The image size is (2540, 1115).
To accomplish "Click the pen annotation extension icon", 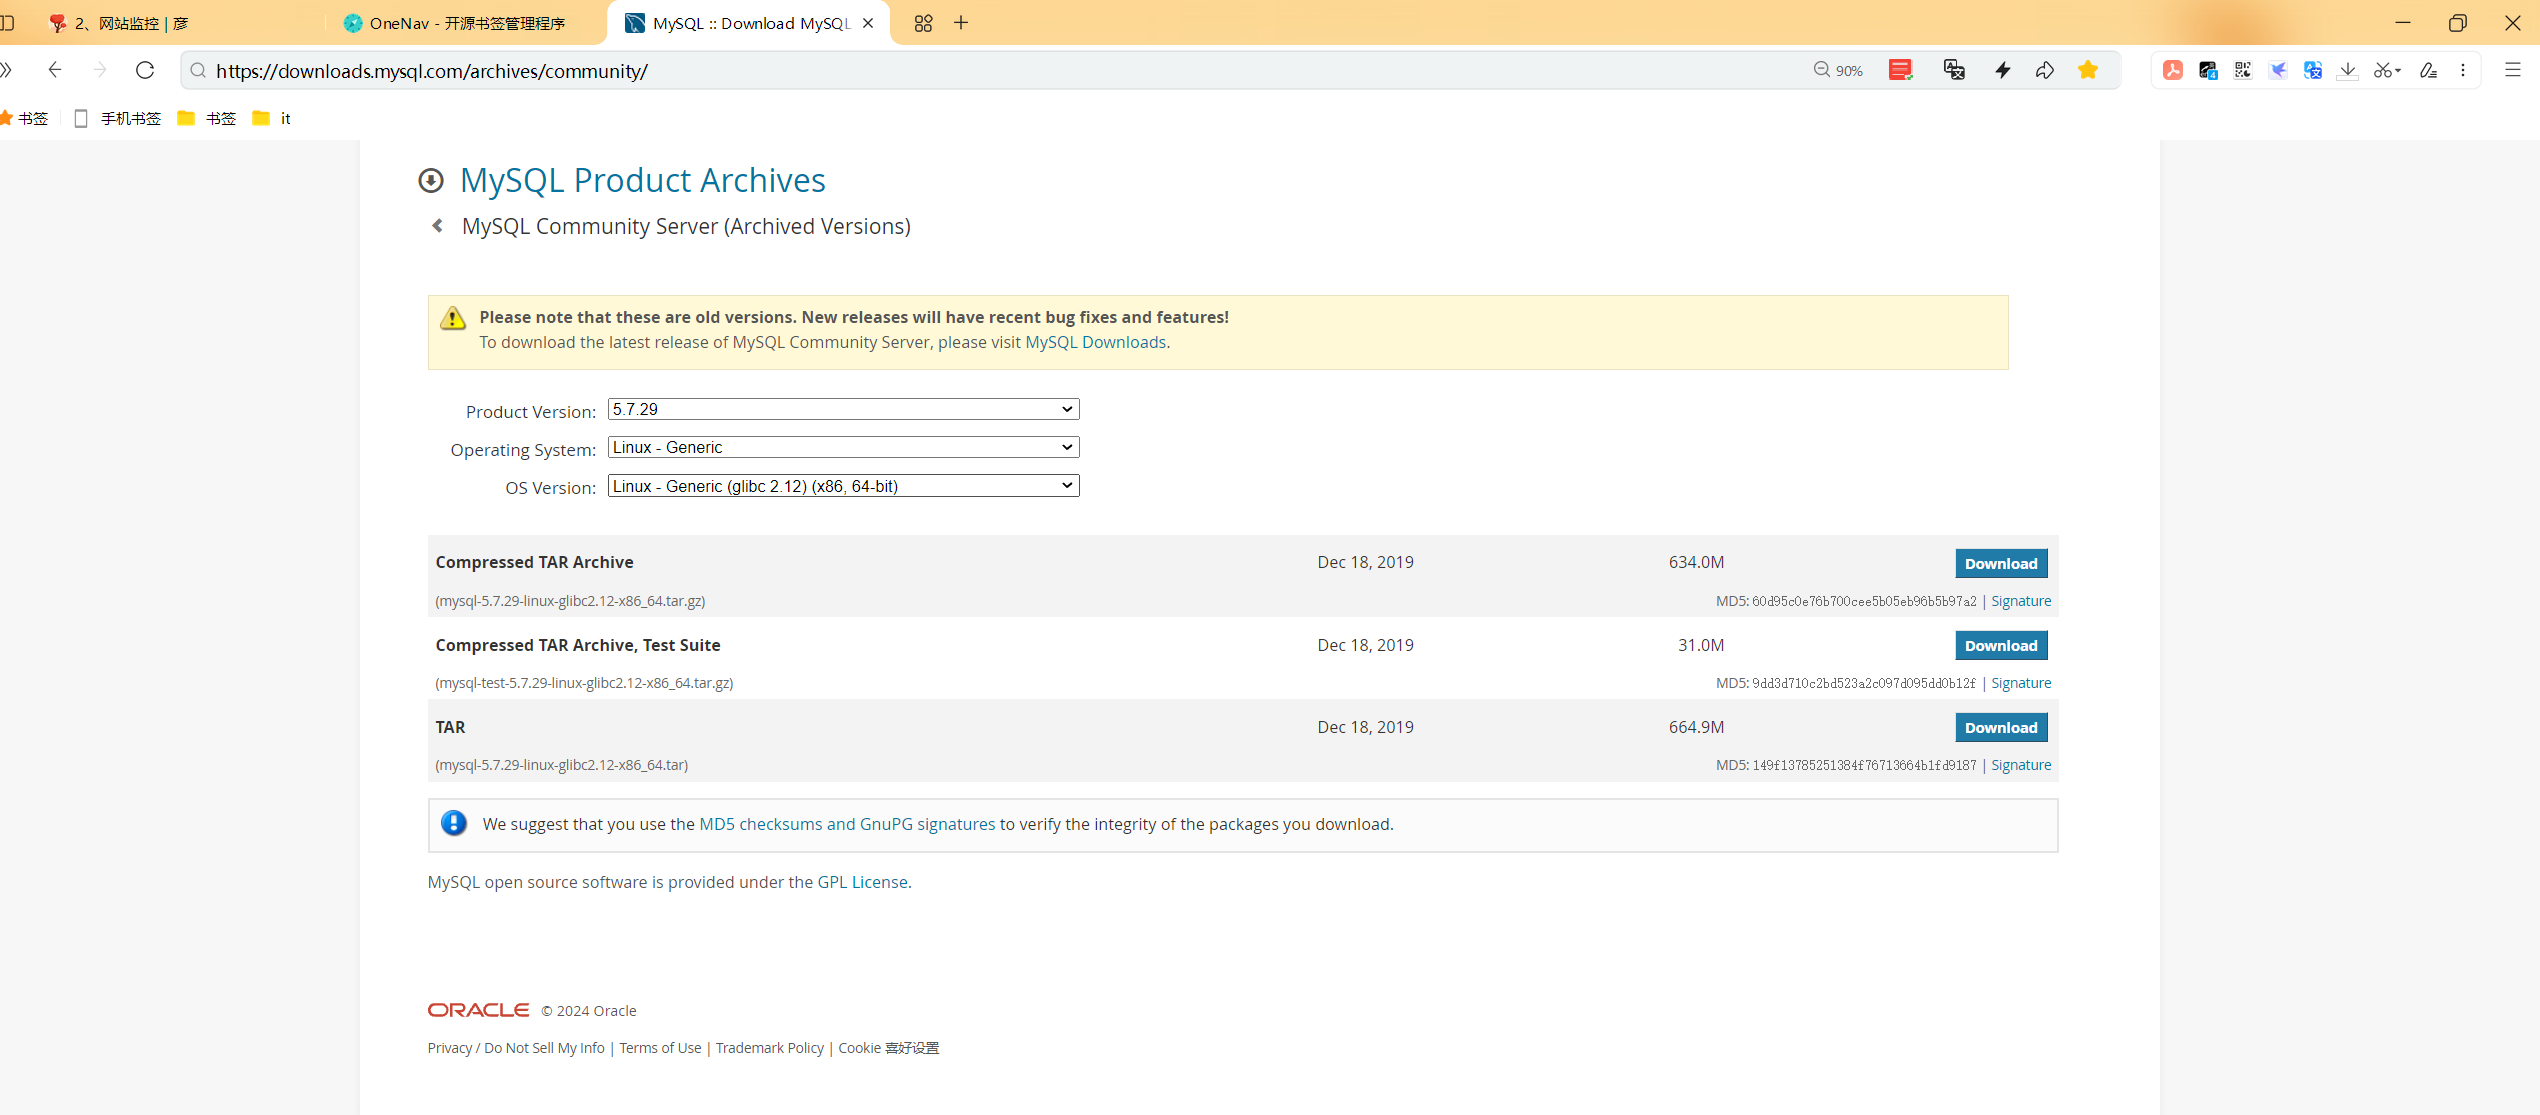I will [x=2428, y=70].
